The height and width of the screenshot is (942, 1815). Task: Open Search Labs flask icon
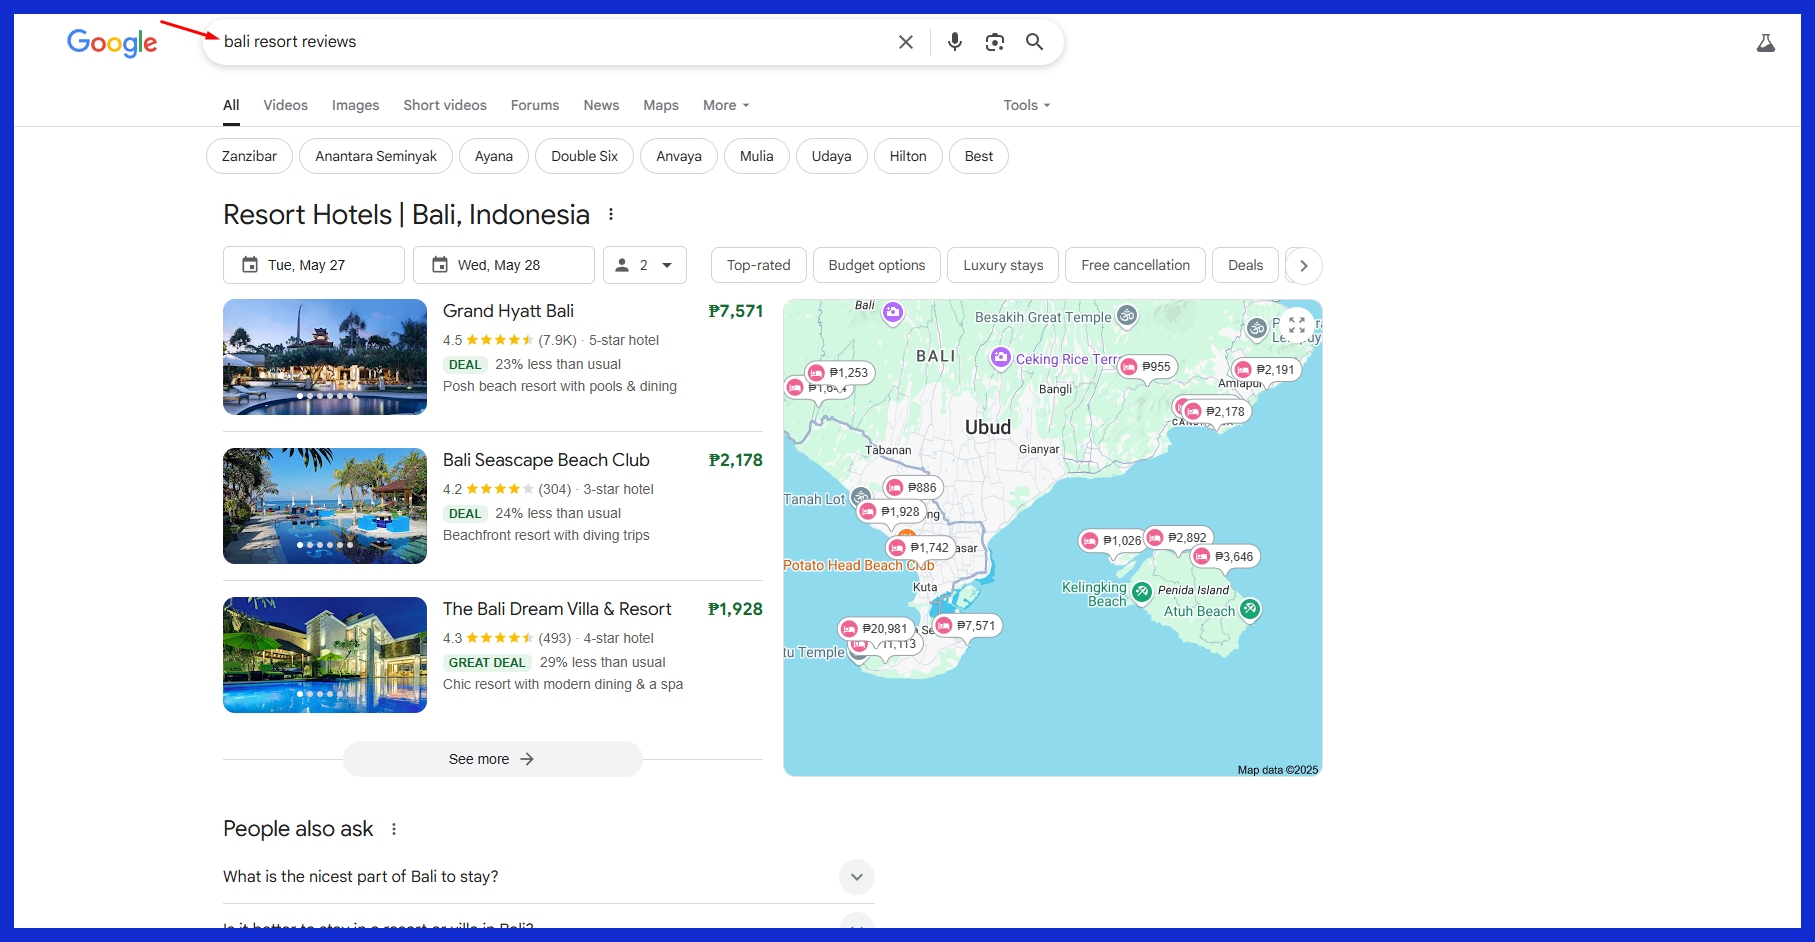[x=1765, y=43]
